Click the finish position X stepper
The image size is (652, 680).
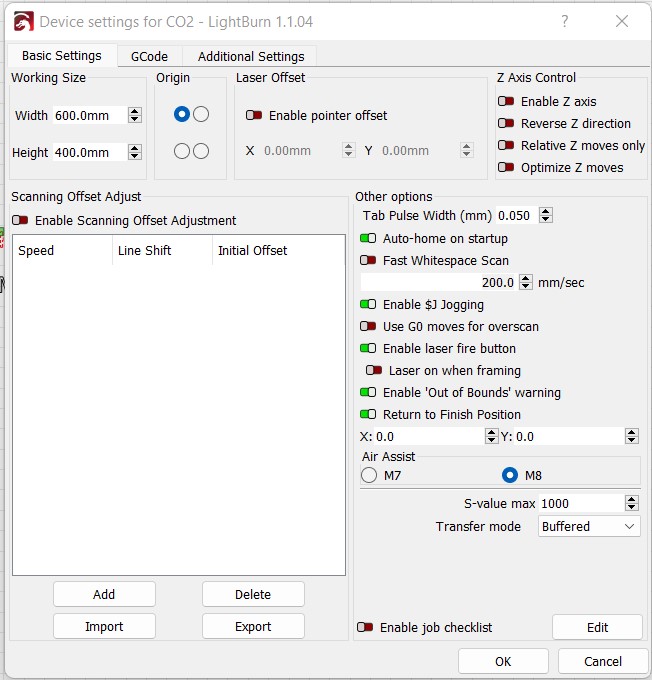[491, 436]
